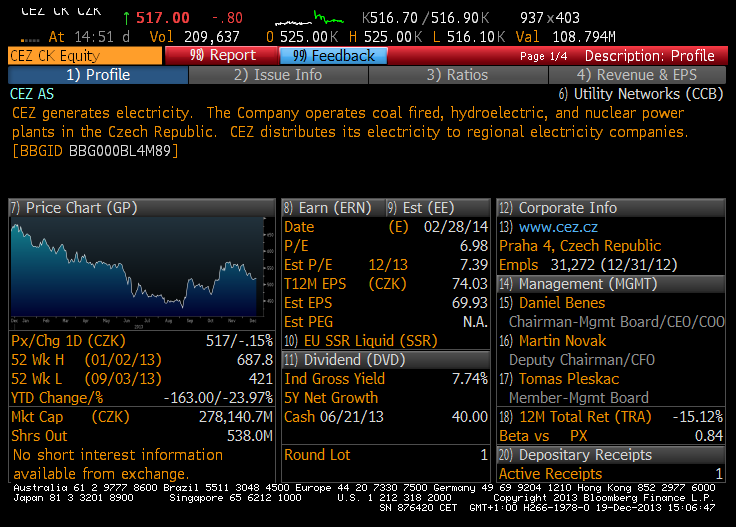The width and height of the screenshot is (736, 527).
Task: Click the CEZ CK Equity input field
Action: pos(85,56)
